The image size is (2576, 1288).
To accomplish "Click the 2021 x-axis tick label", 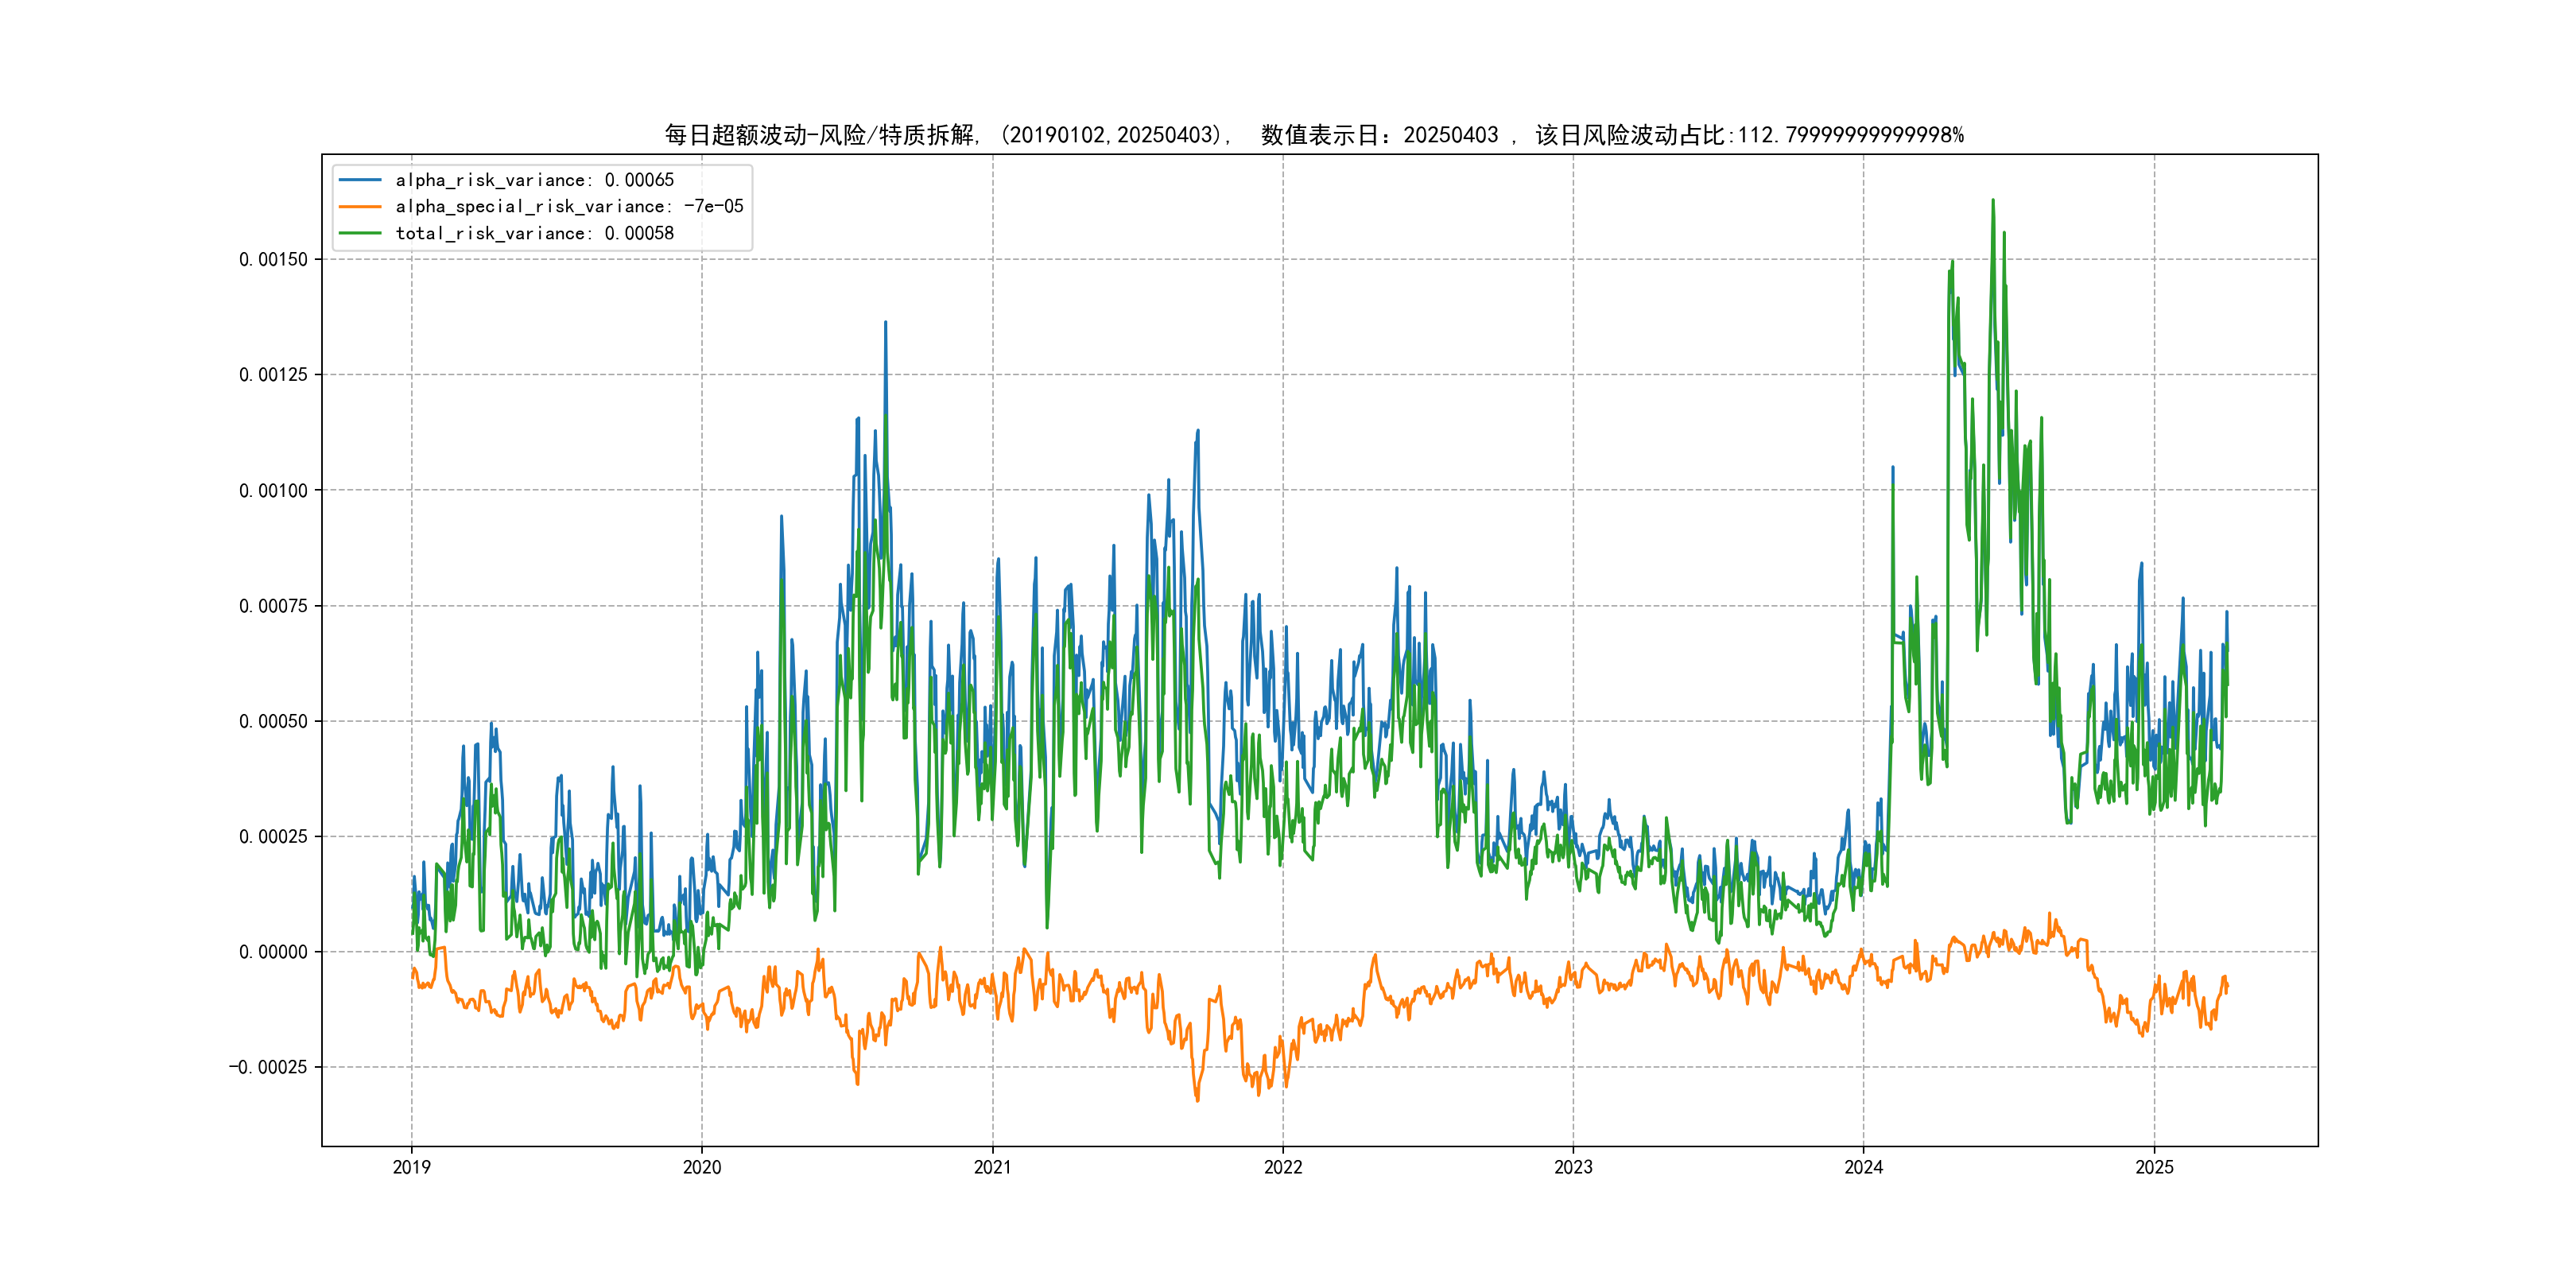I will coord(992,1167).
